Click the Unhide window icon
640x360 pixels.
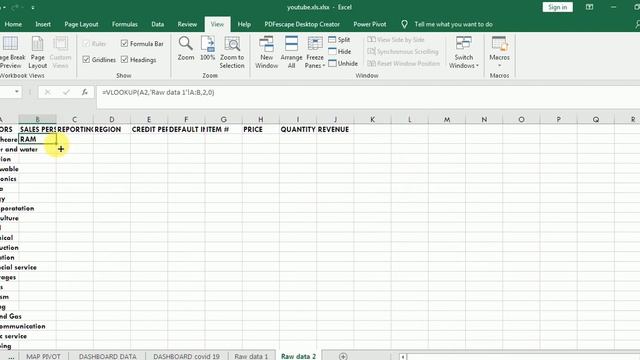332,63
